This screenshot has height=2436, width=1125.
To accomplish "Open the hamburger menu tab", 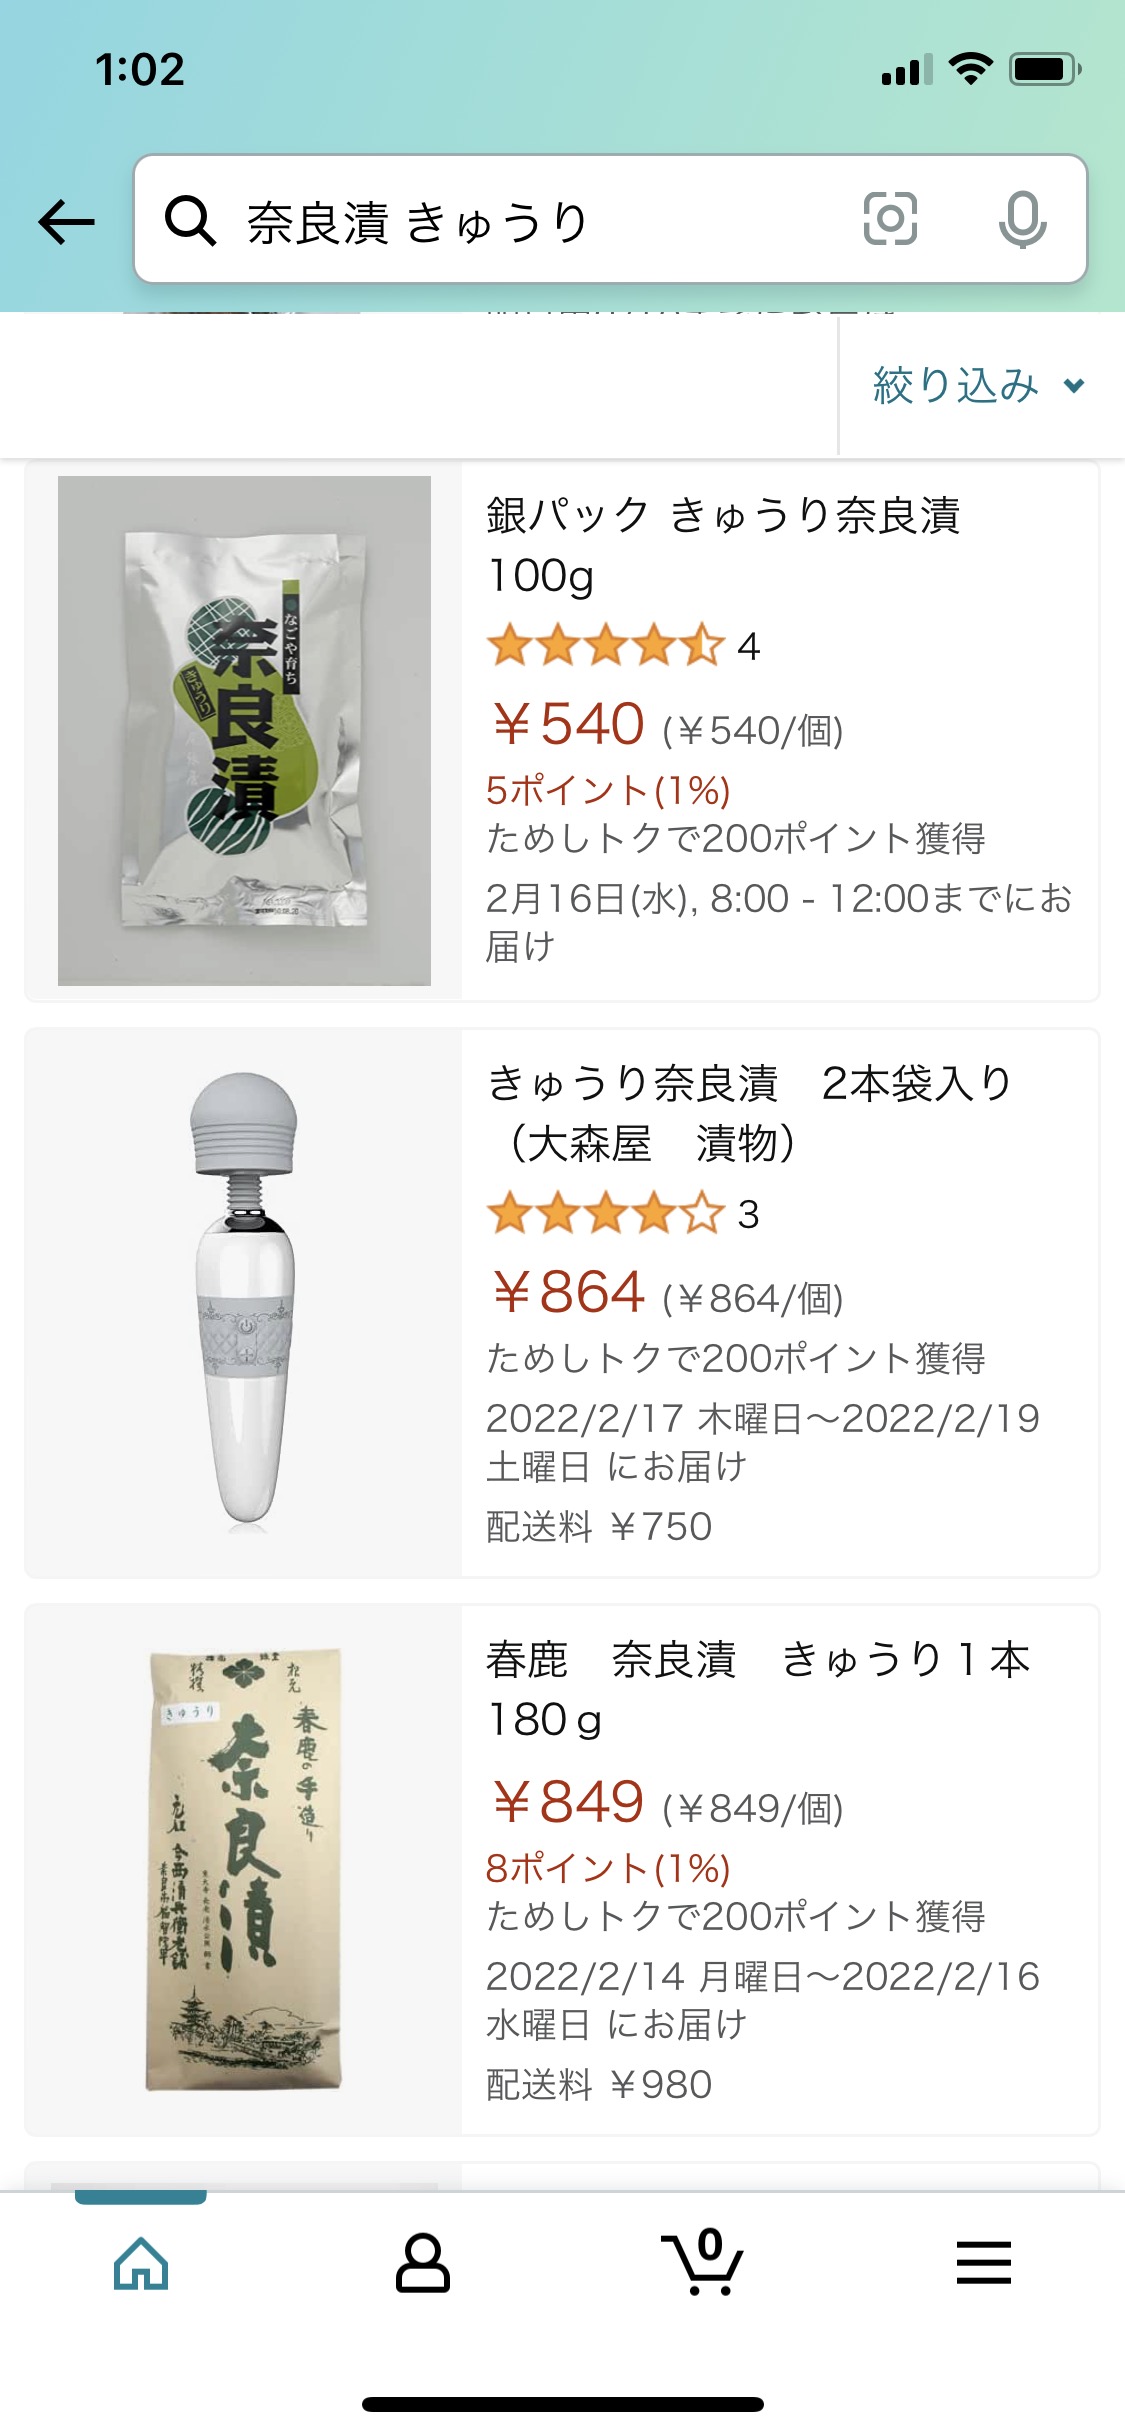I will coord(984,2262).
